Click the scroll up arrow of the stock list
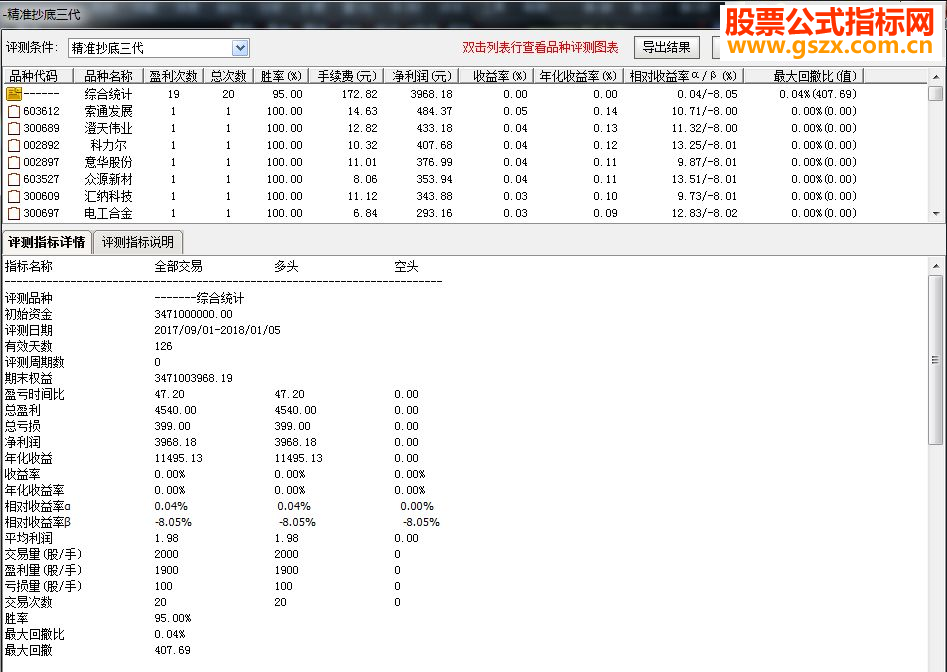 (x=936, y=77)
